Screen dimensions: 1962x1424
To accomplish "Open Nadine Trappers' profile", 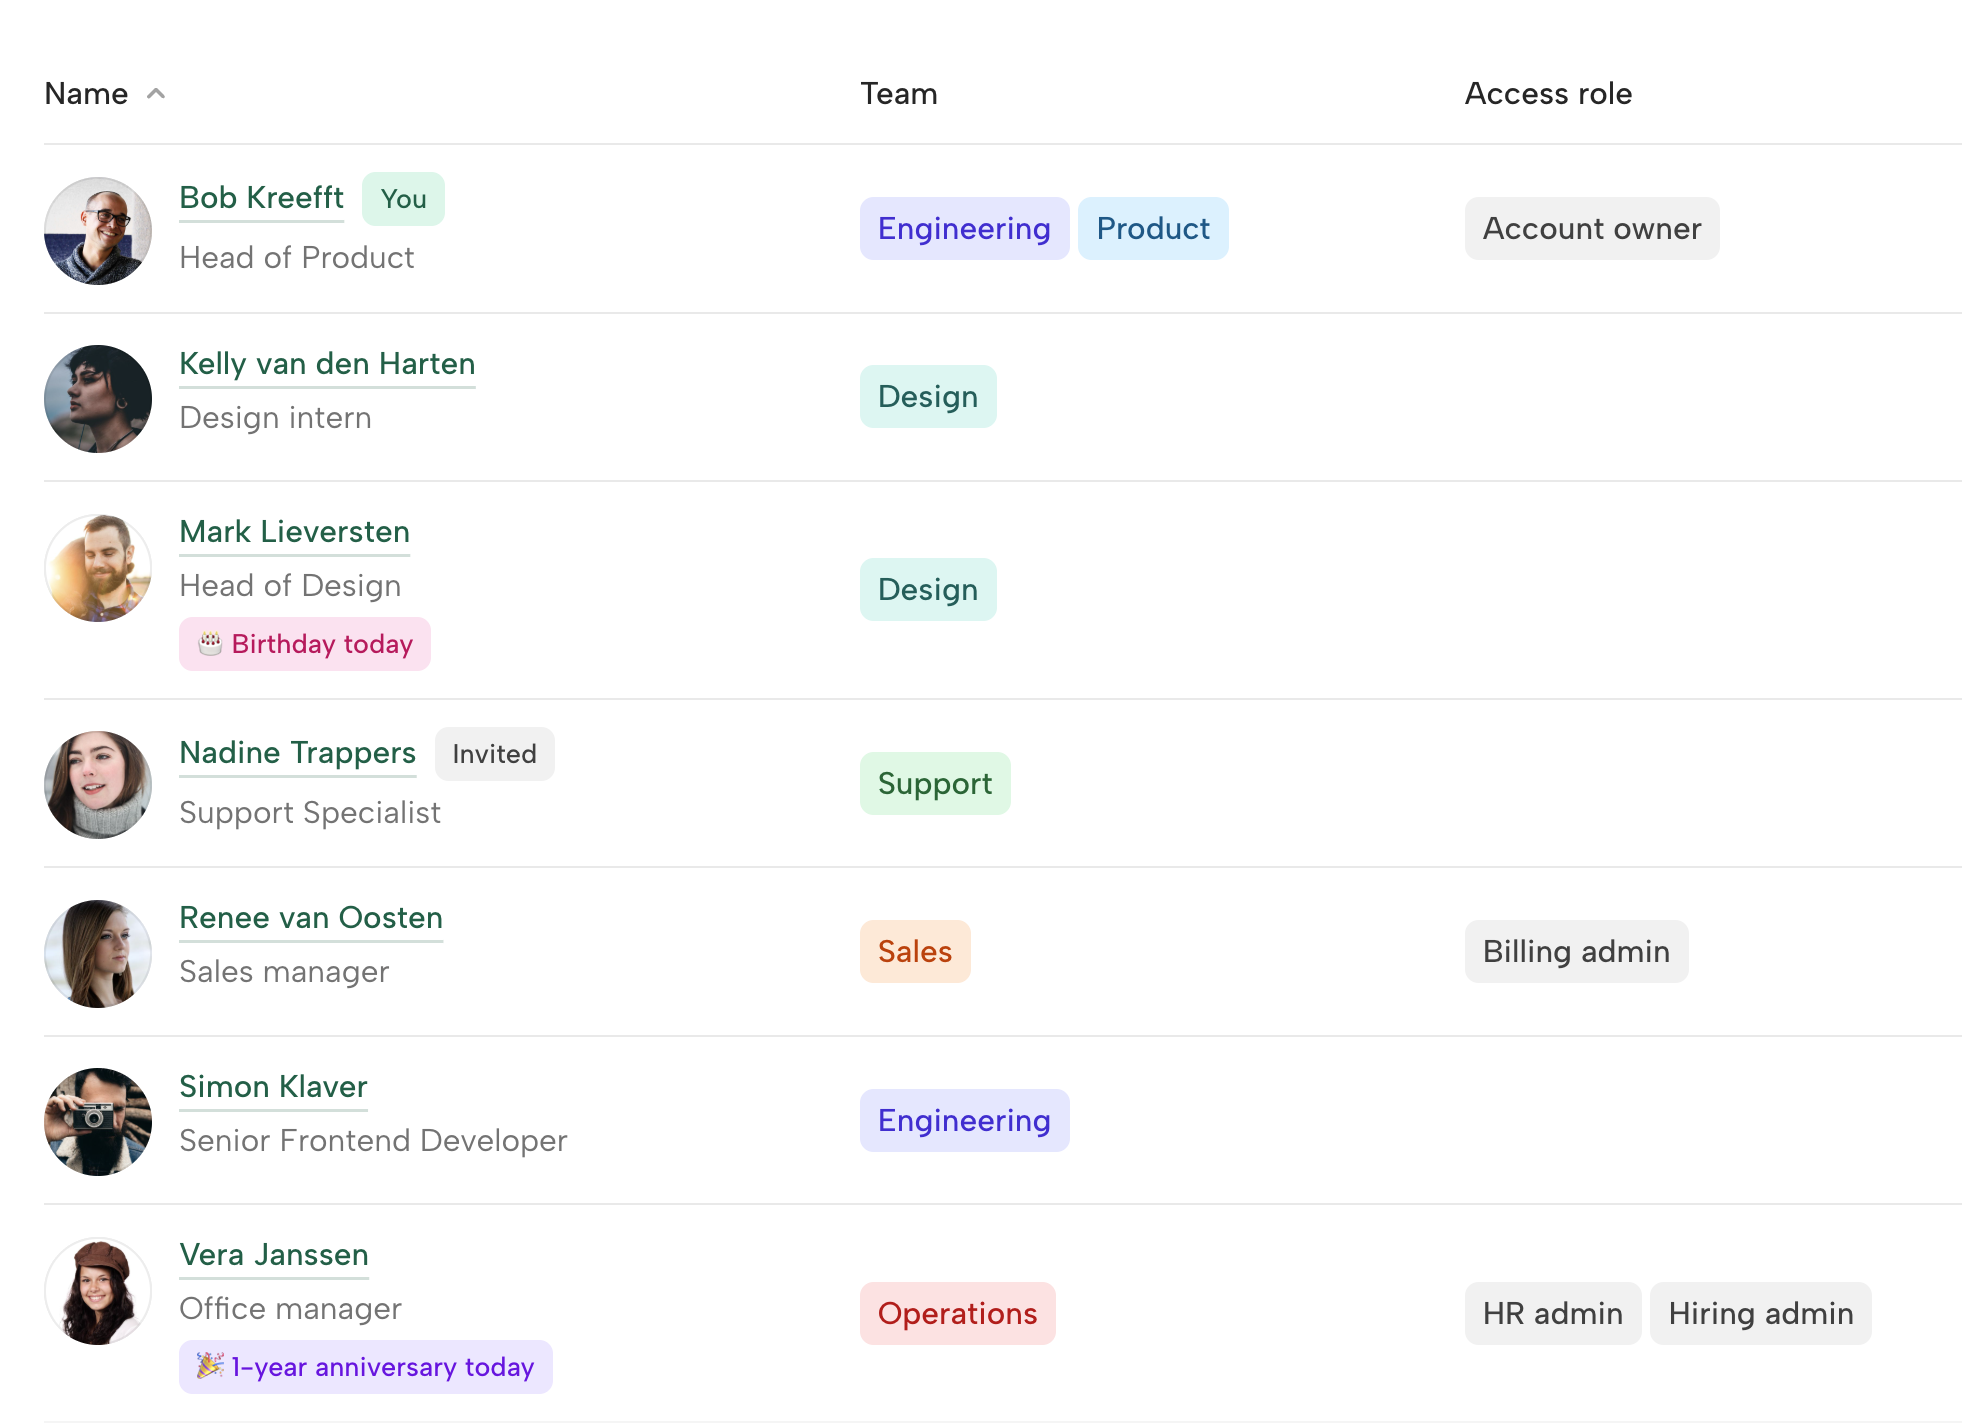I will (297, 753).
